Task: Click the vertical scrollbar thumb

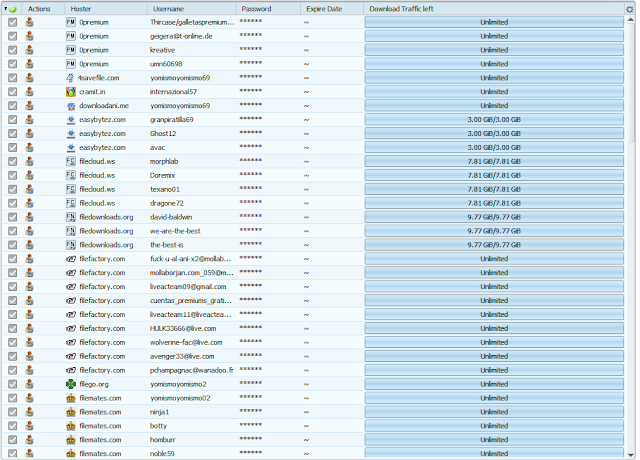Action: pyautogui.click(x=631, y=84)
